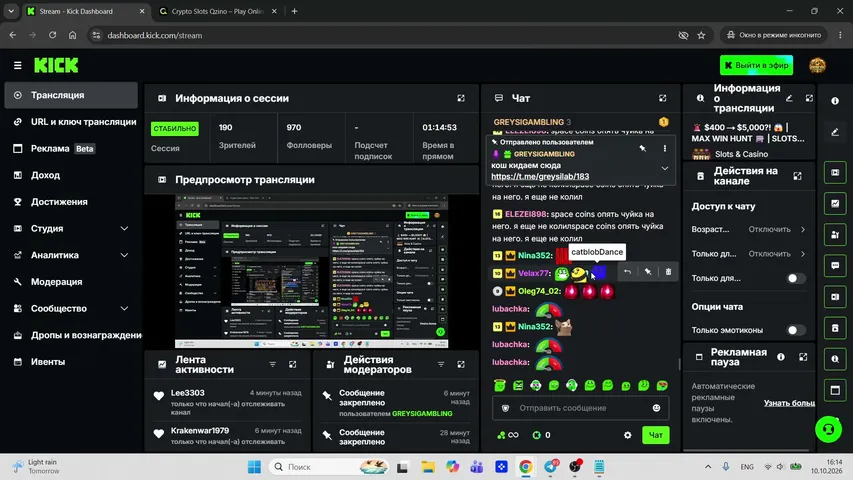Expand the Chat panel to fullscreen

click(663, 98)
